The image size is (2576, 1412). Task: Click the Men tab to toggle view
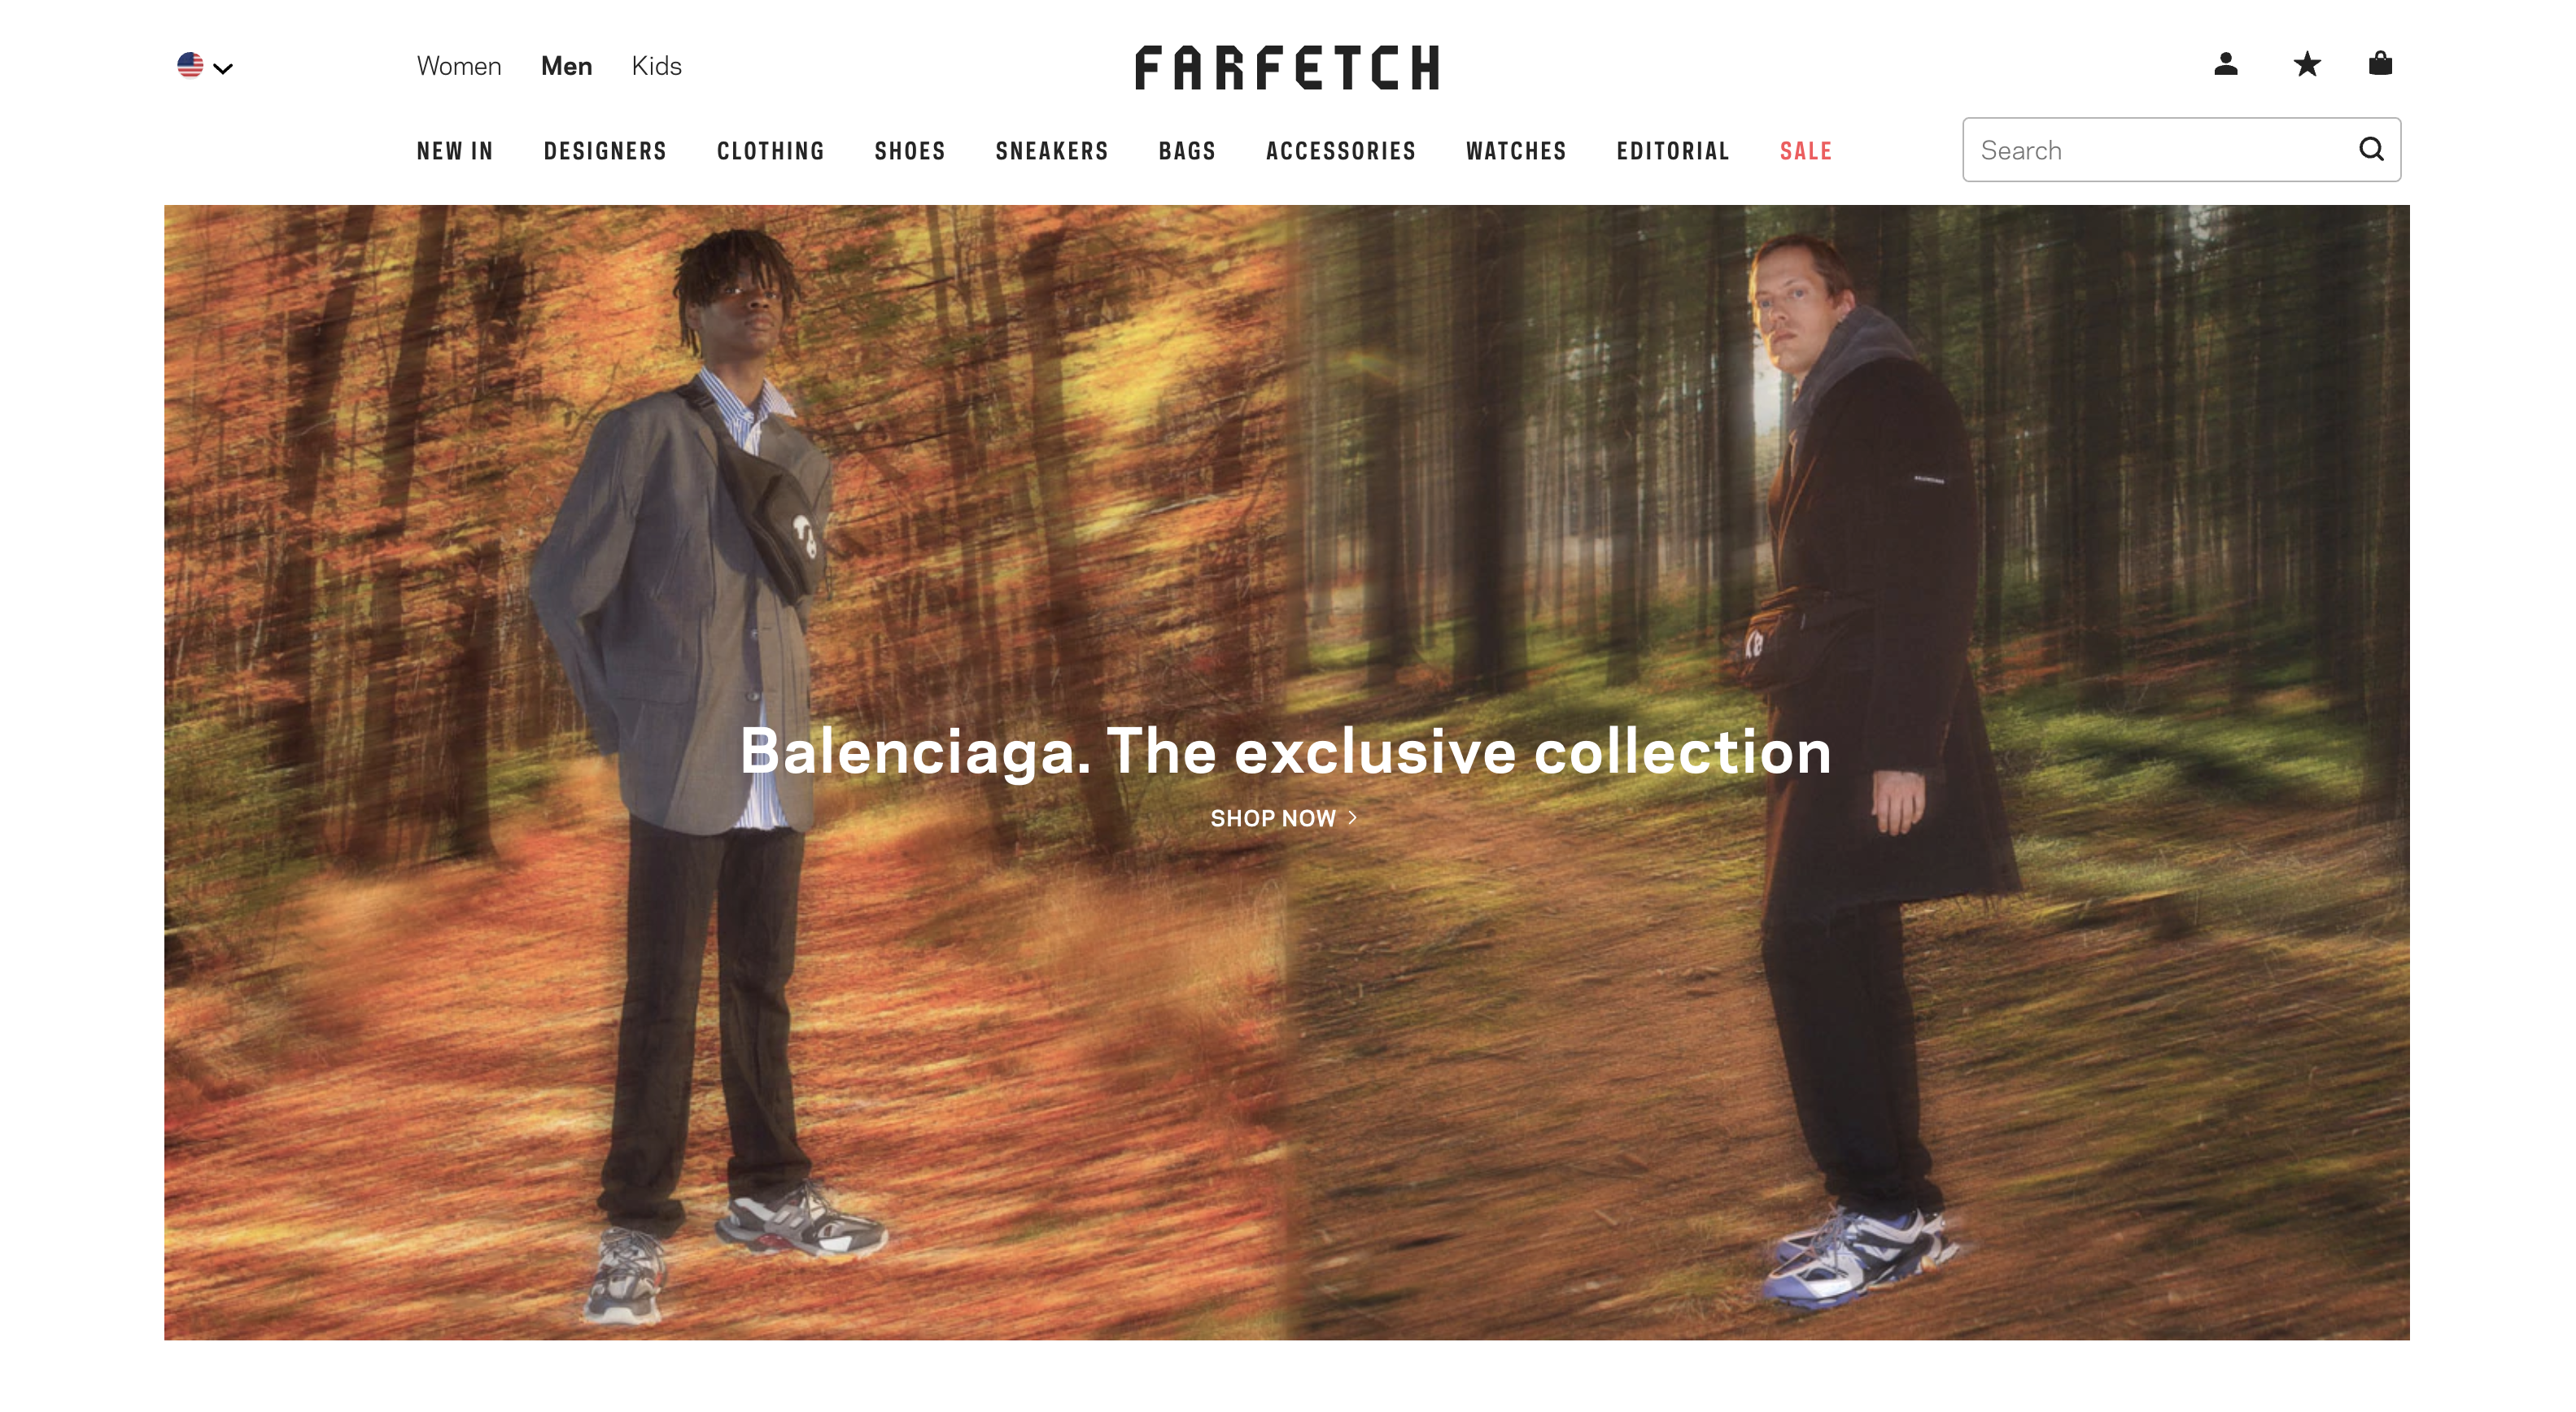[x=564, y=64]
